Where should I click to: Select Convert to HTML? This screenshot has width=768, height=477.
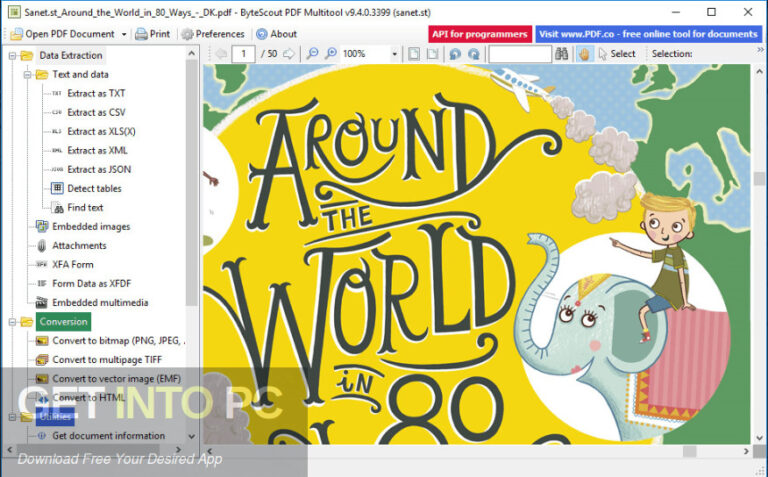(88, 398)
